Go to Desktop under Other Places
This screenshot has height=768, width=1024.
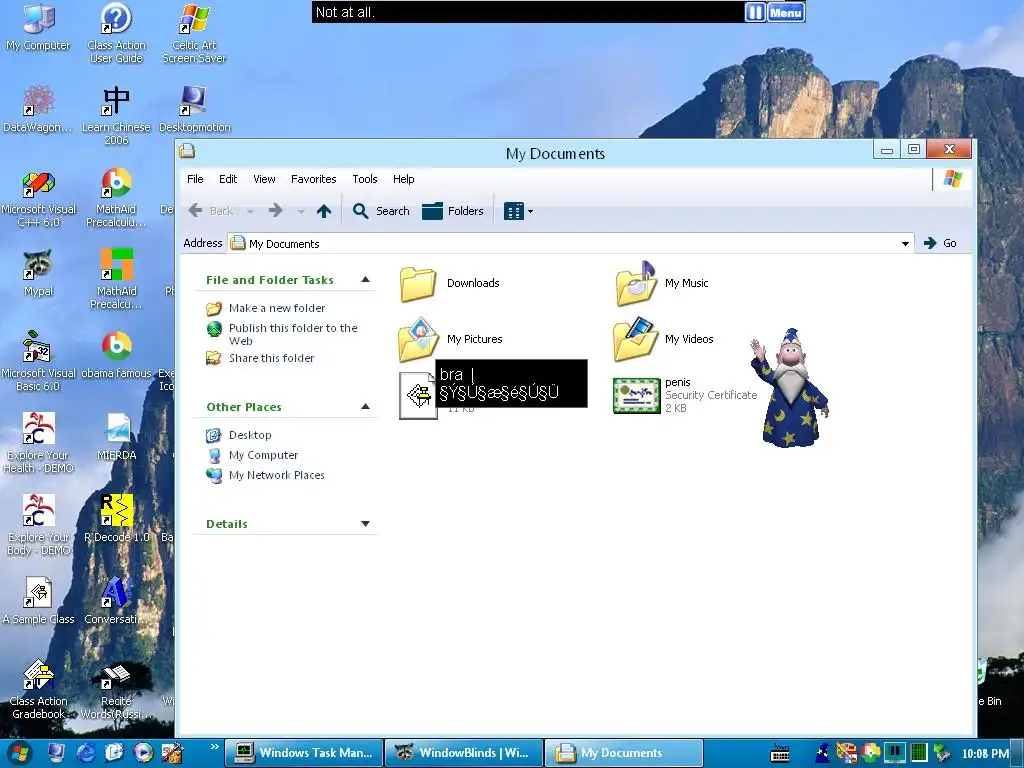250,435
